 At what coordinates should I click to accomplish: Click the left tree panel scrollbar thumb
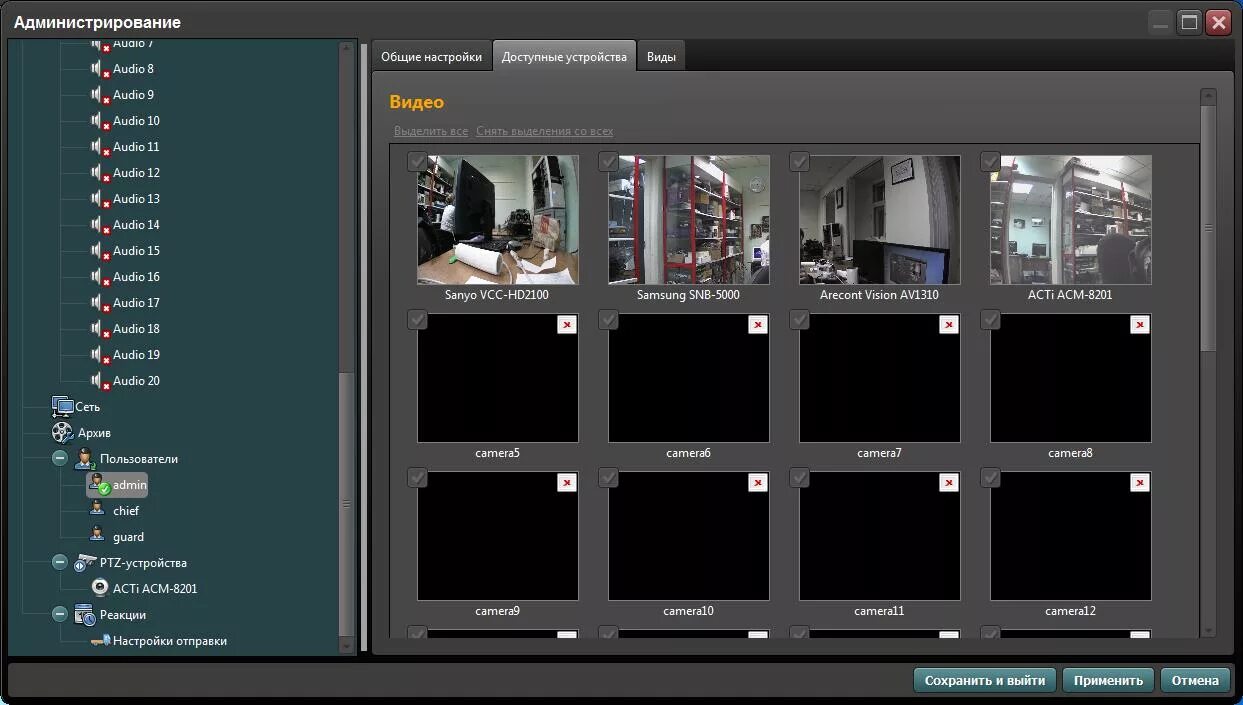pyautogui.click(x=347, y=505)
